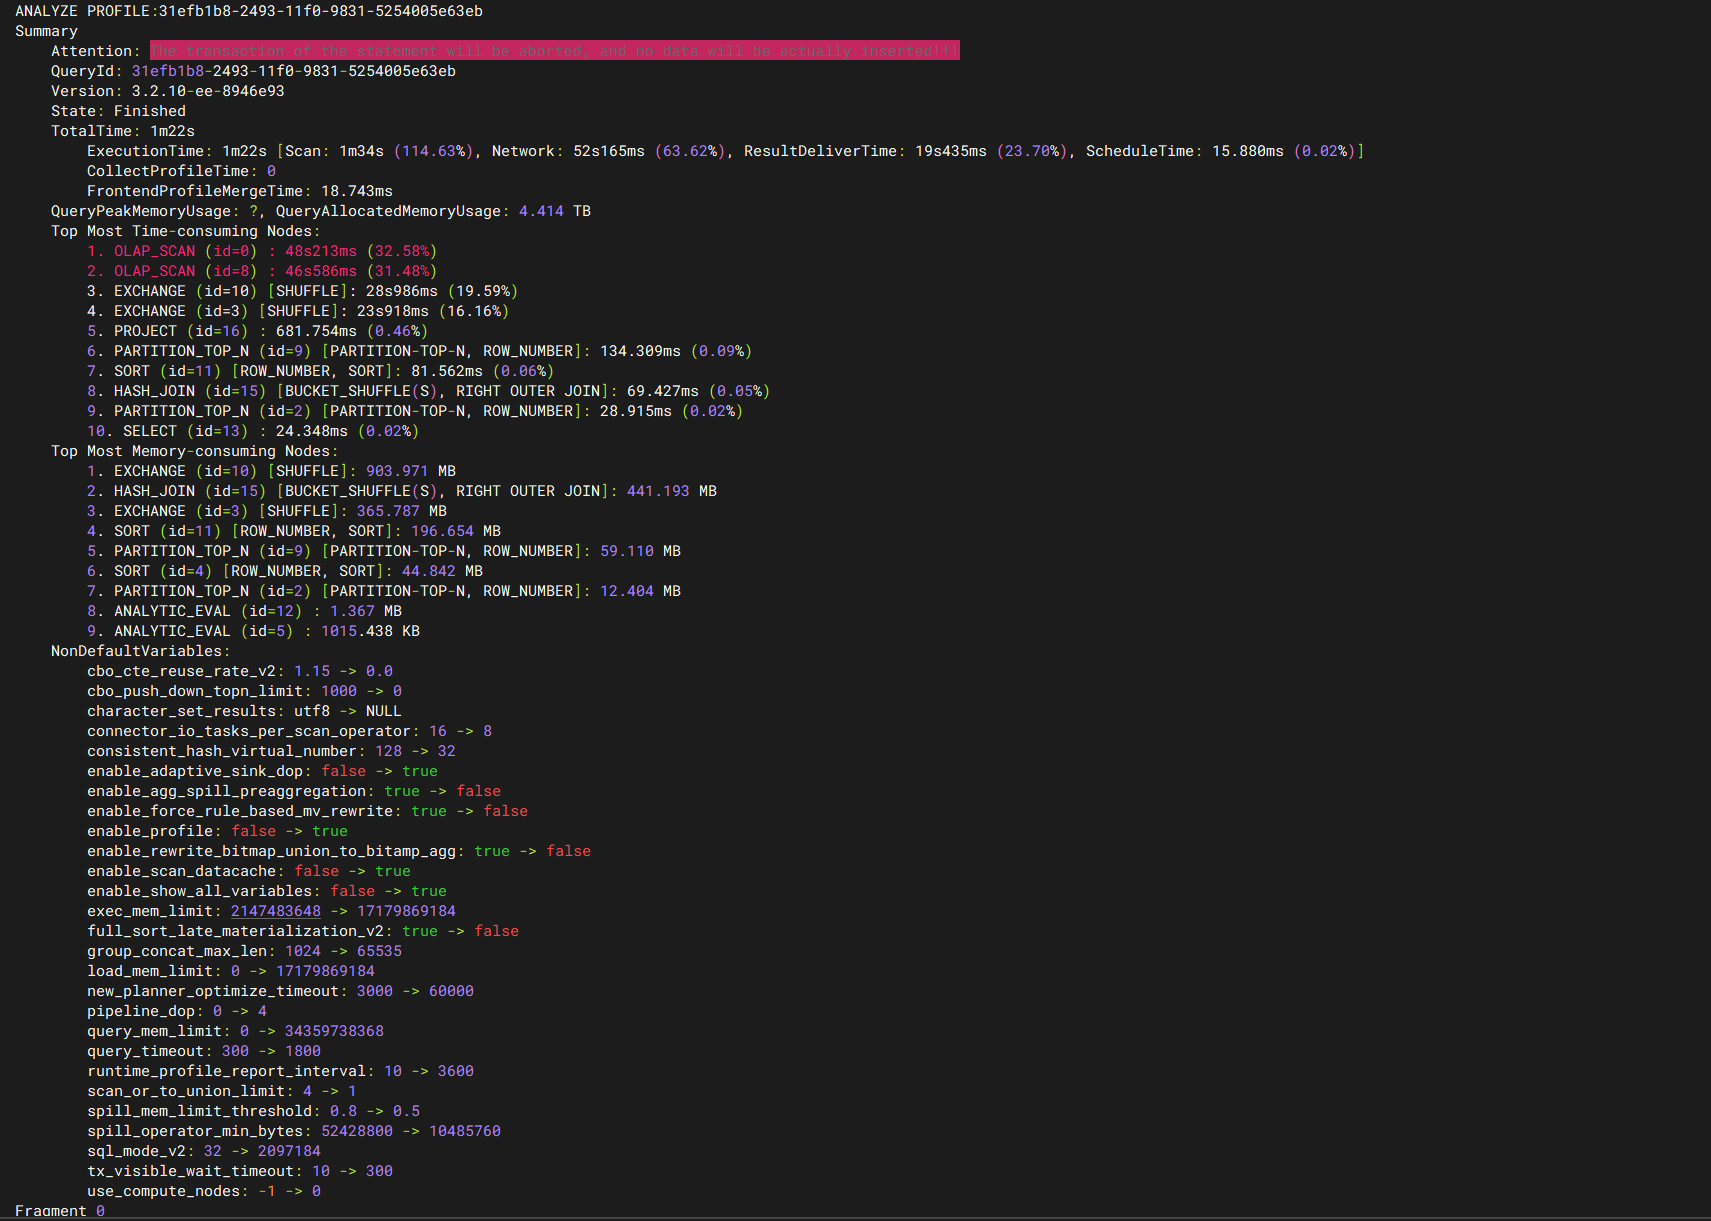Click the underlined 2147483648 exec_mem_limit value
Image resolution: width=1711 pixels, height=1221 pixels.
point(275,911)
